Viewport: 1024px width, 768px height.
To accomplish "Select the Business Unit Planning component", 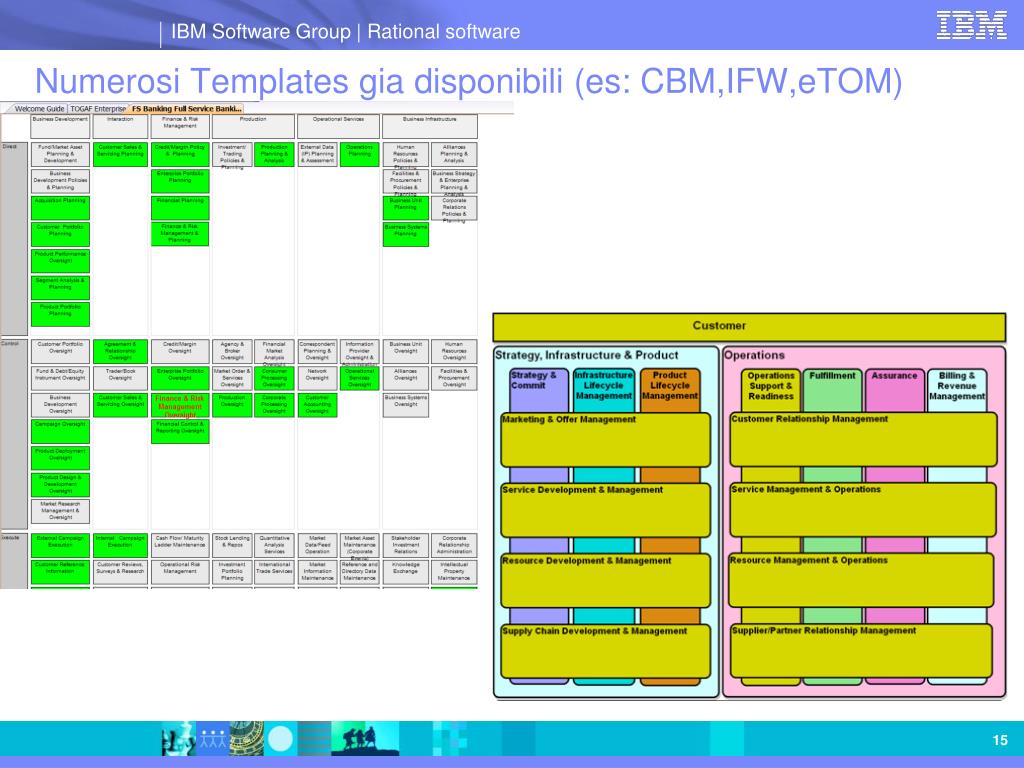I will (x=406, y=208).
